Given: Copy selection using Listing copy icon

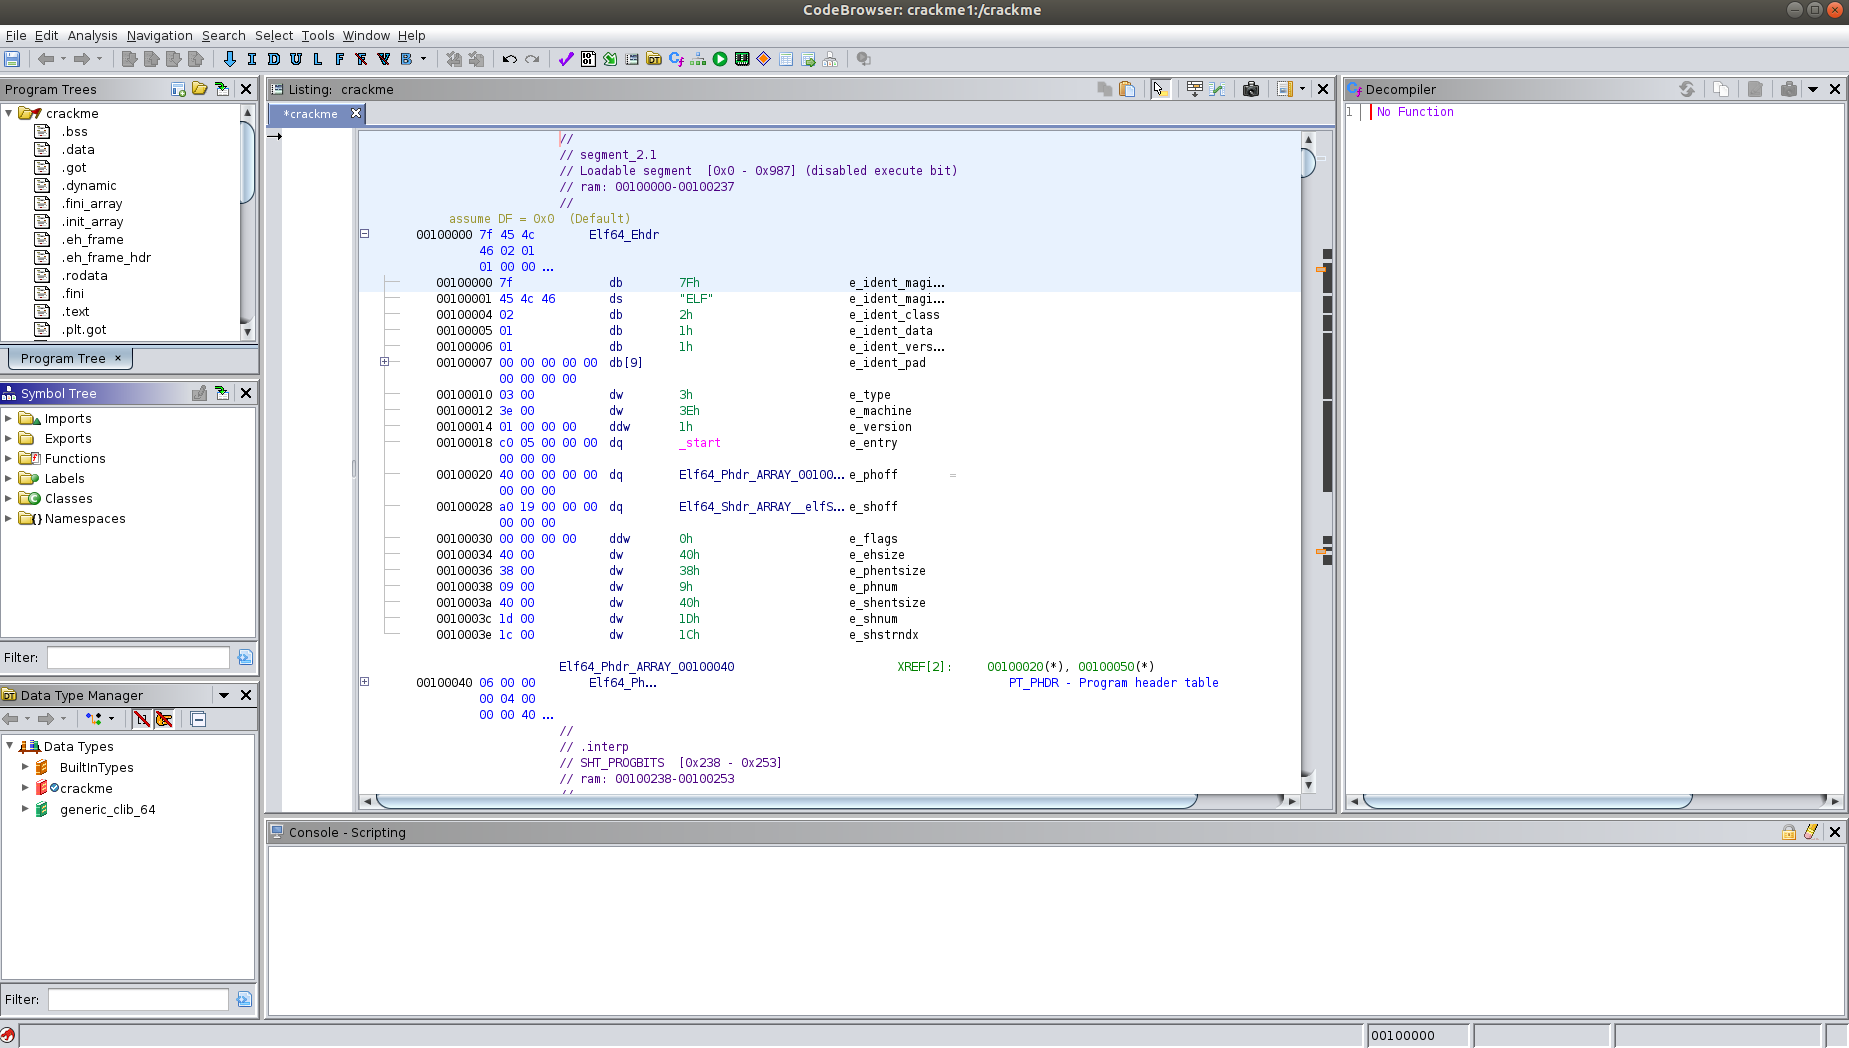Looking at the screenshot, I should coord(1105,89).
